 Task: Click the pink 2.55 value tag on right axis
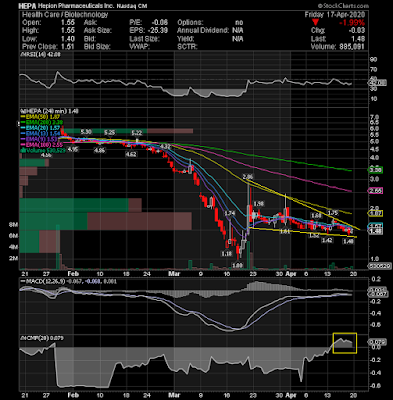(375, 191)
